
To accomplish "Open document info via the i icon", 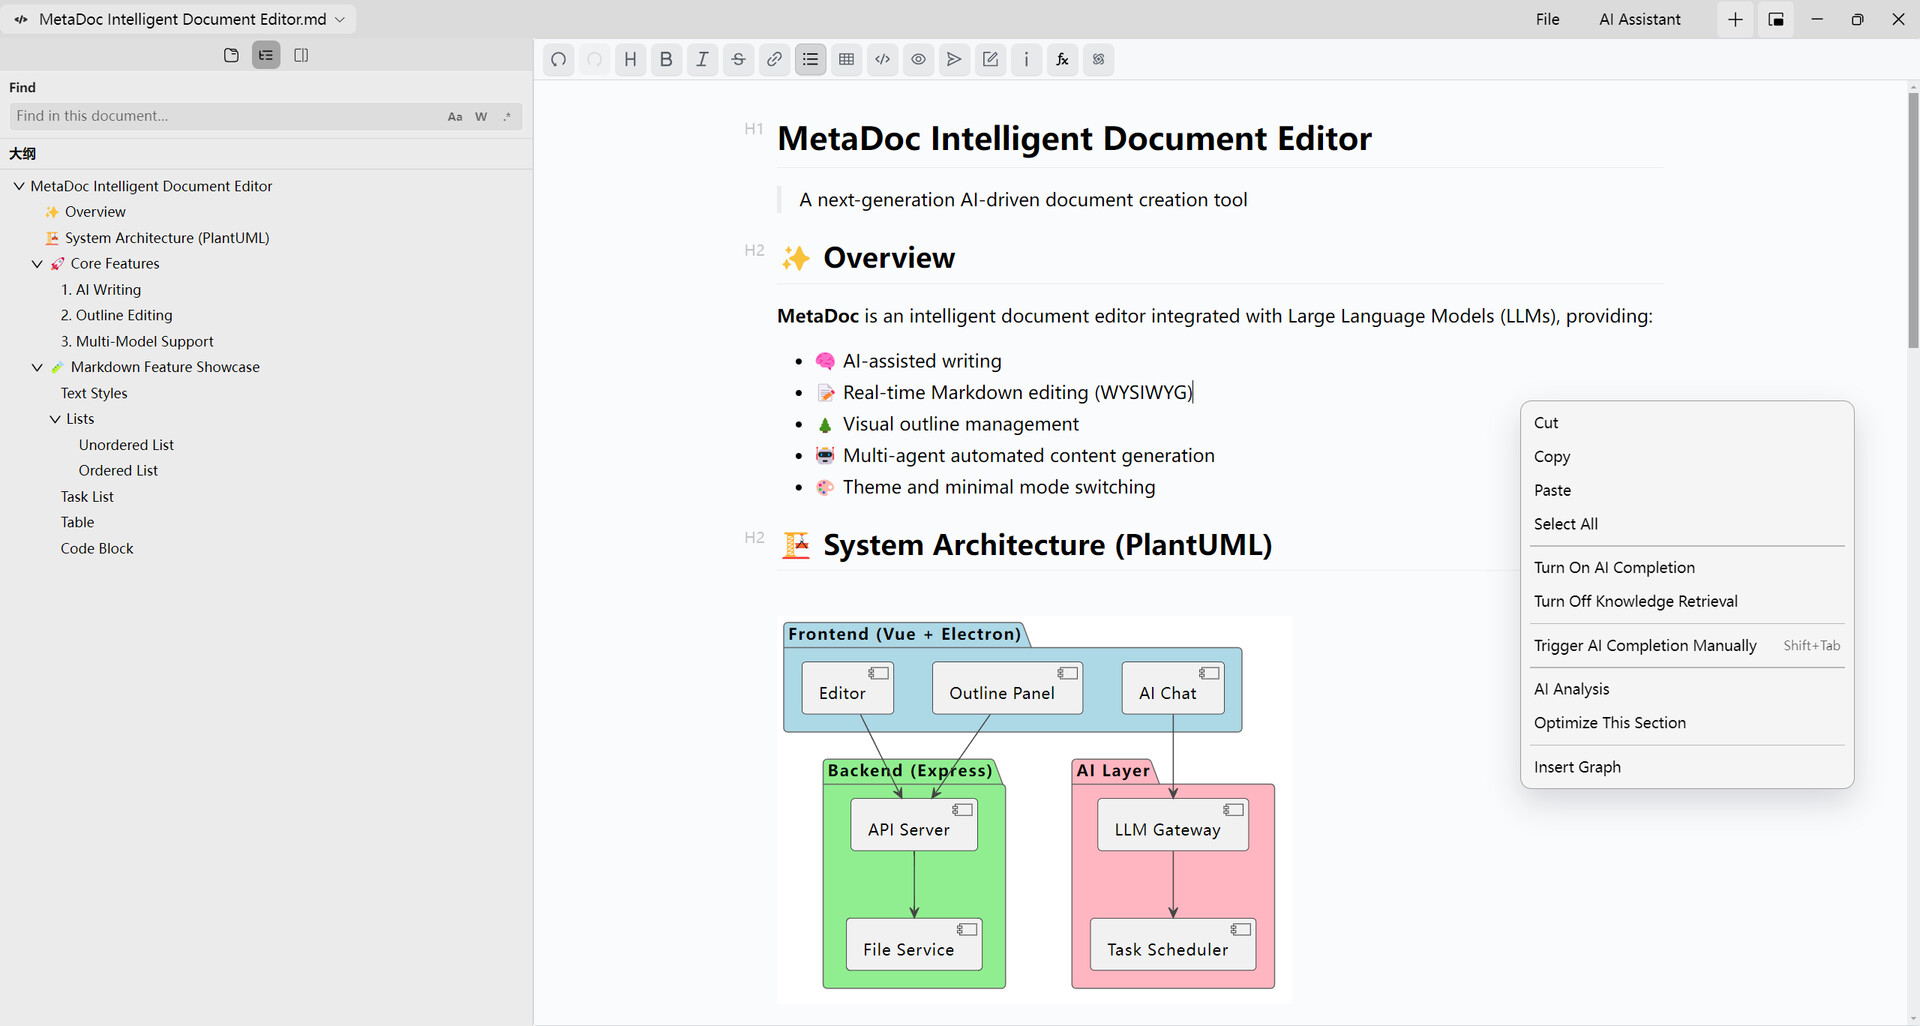I will [1027, 60].
